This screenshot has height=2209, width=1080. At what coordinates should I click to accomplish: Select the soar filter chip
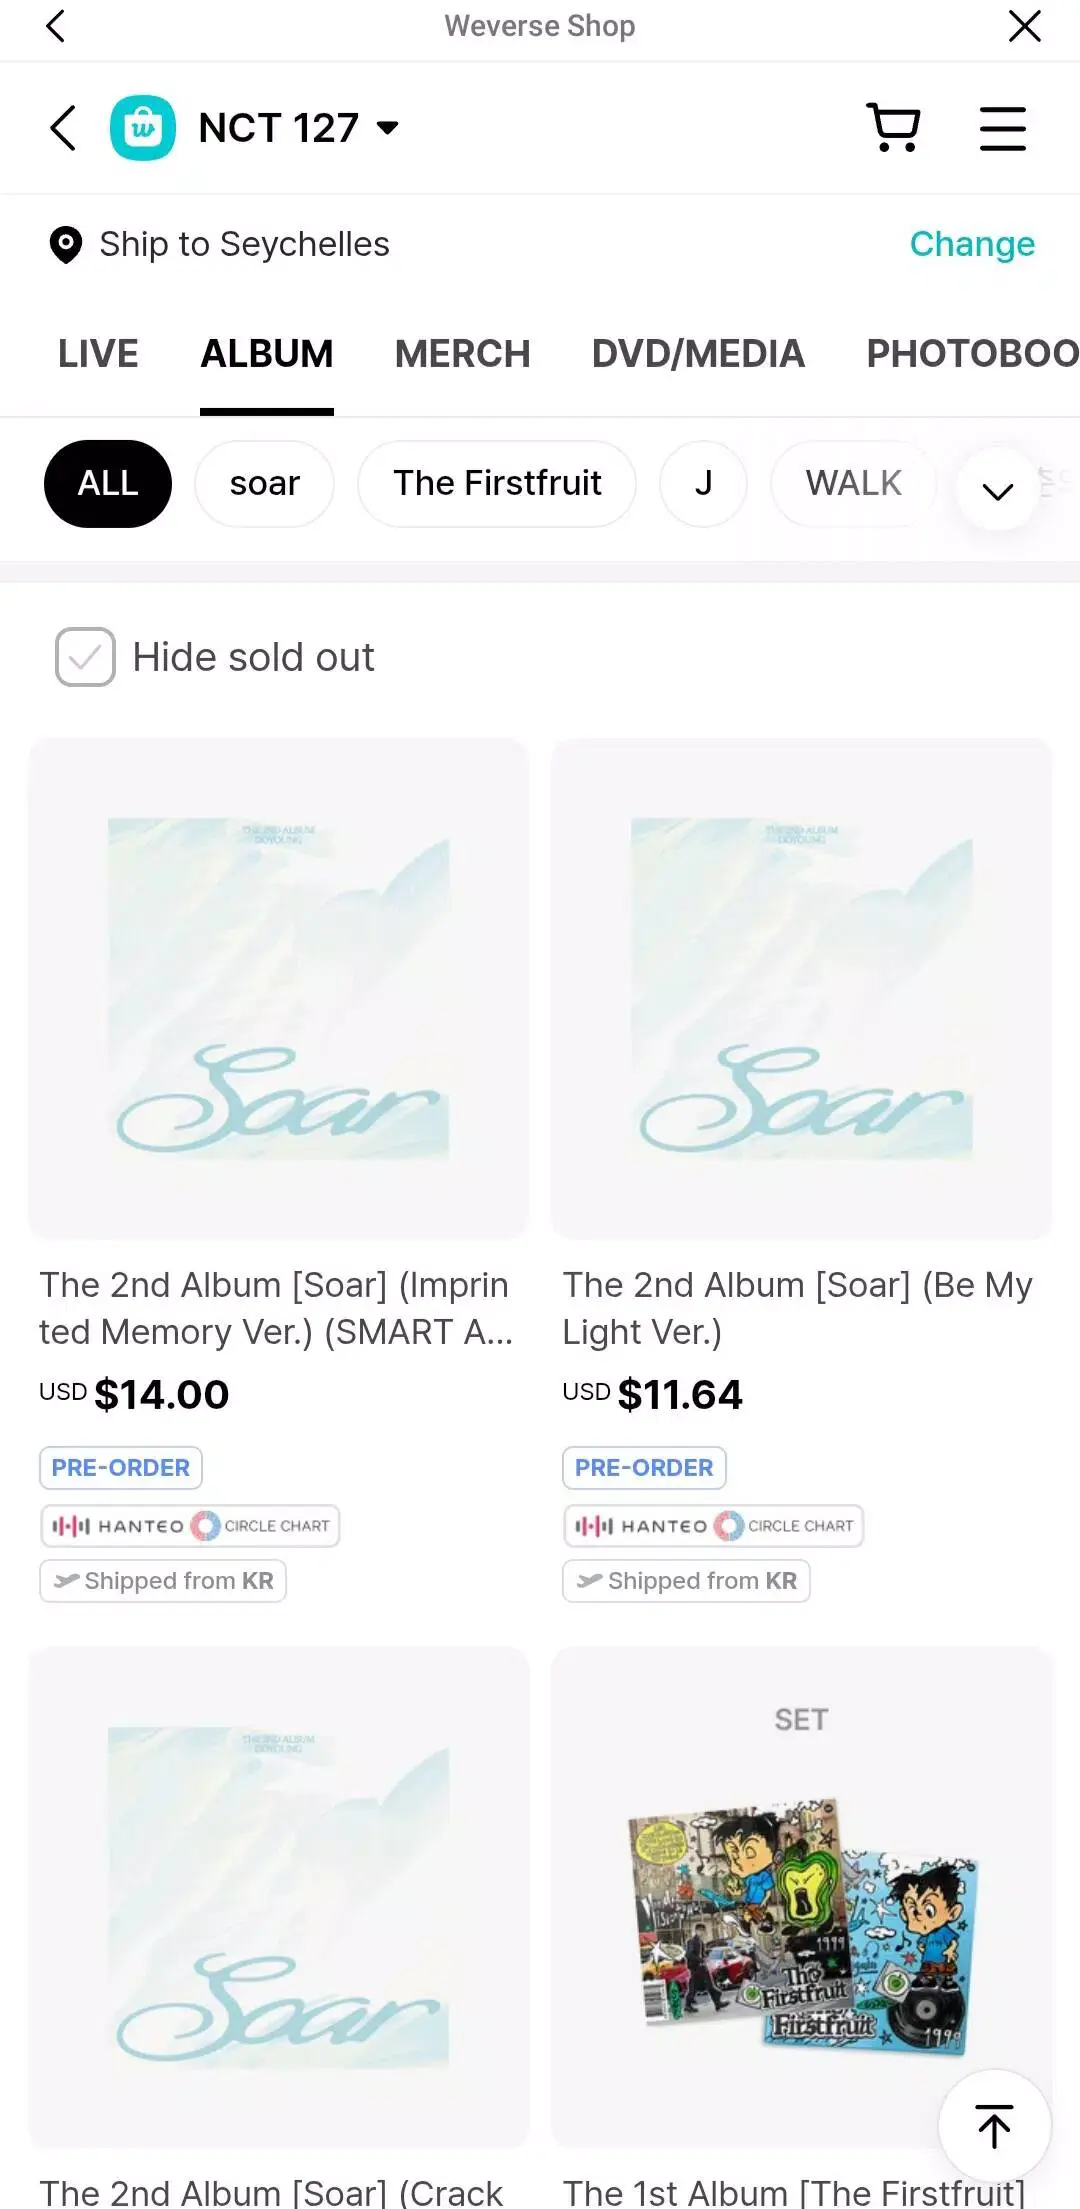pyautogui.click(x=264, y=484)
